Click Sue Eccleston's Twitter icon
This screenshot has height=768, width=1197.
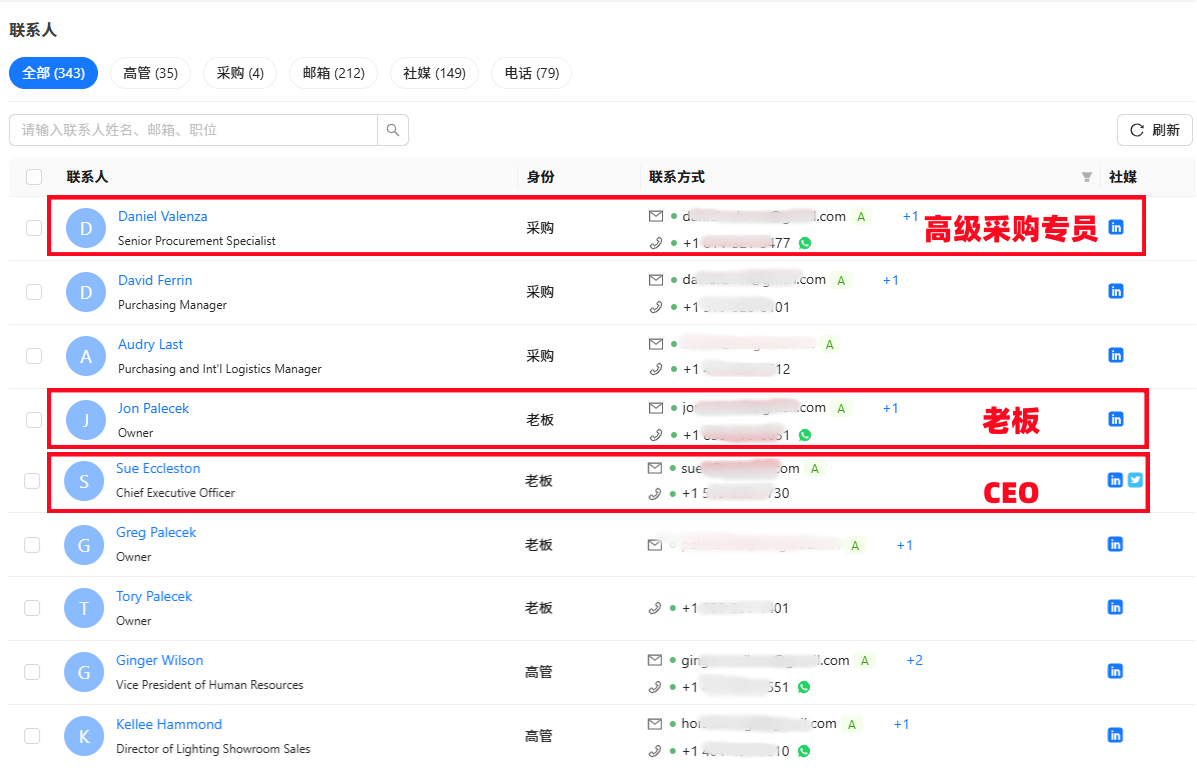(x=1135, y=480)
